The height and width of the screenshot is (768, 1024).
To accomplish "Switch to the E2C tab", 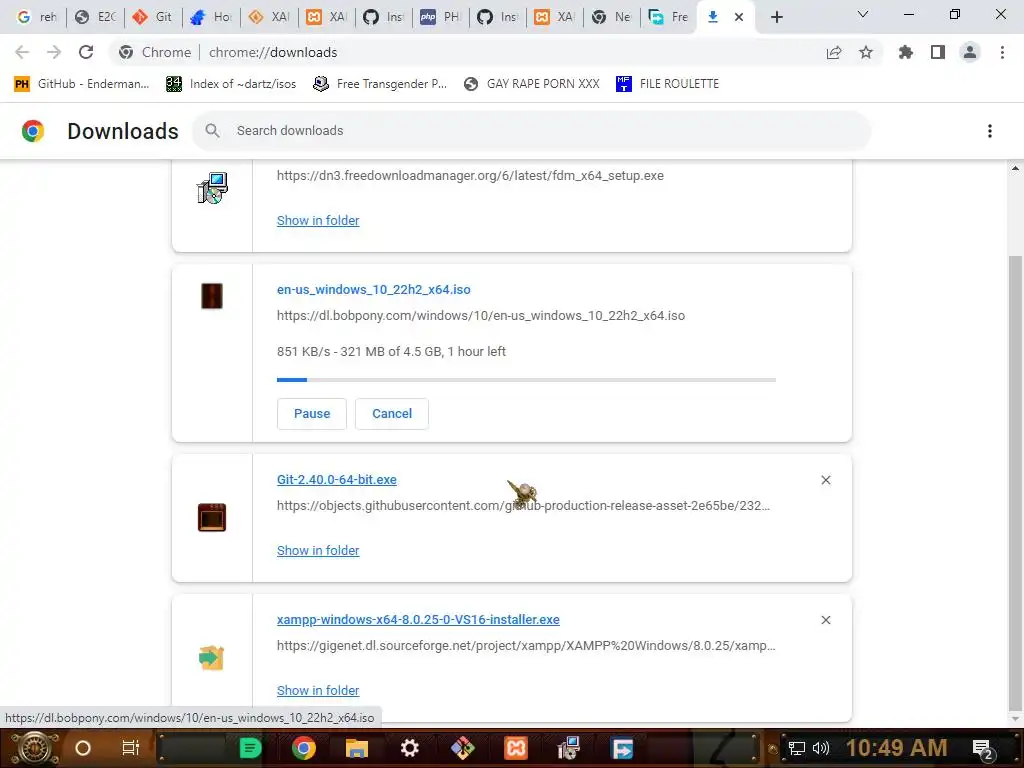I will pos(95,17).
